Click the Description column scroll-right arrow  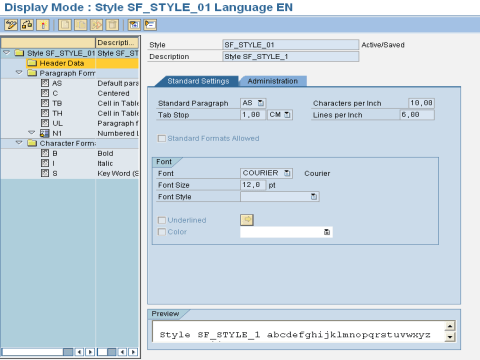click(133, 352)
